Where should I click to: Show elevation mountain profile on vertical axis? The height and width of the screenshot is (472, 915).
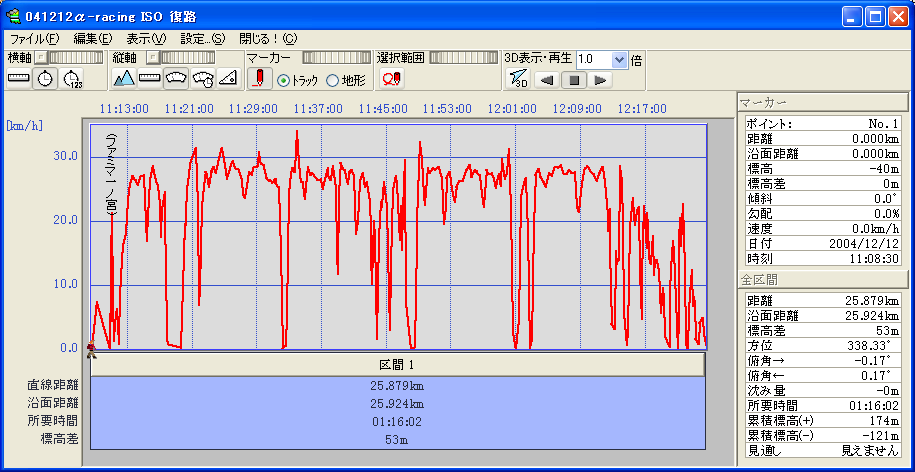(124, 78)
